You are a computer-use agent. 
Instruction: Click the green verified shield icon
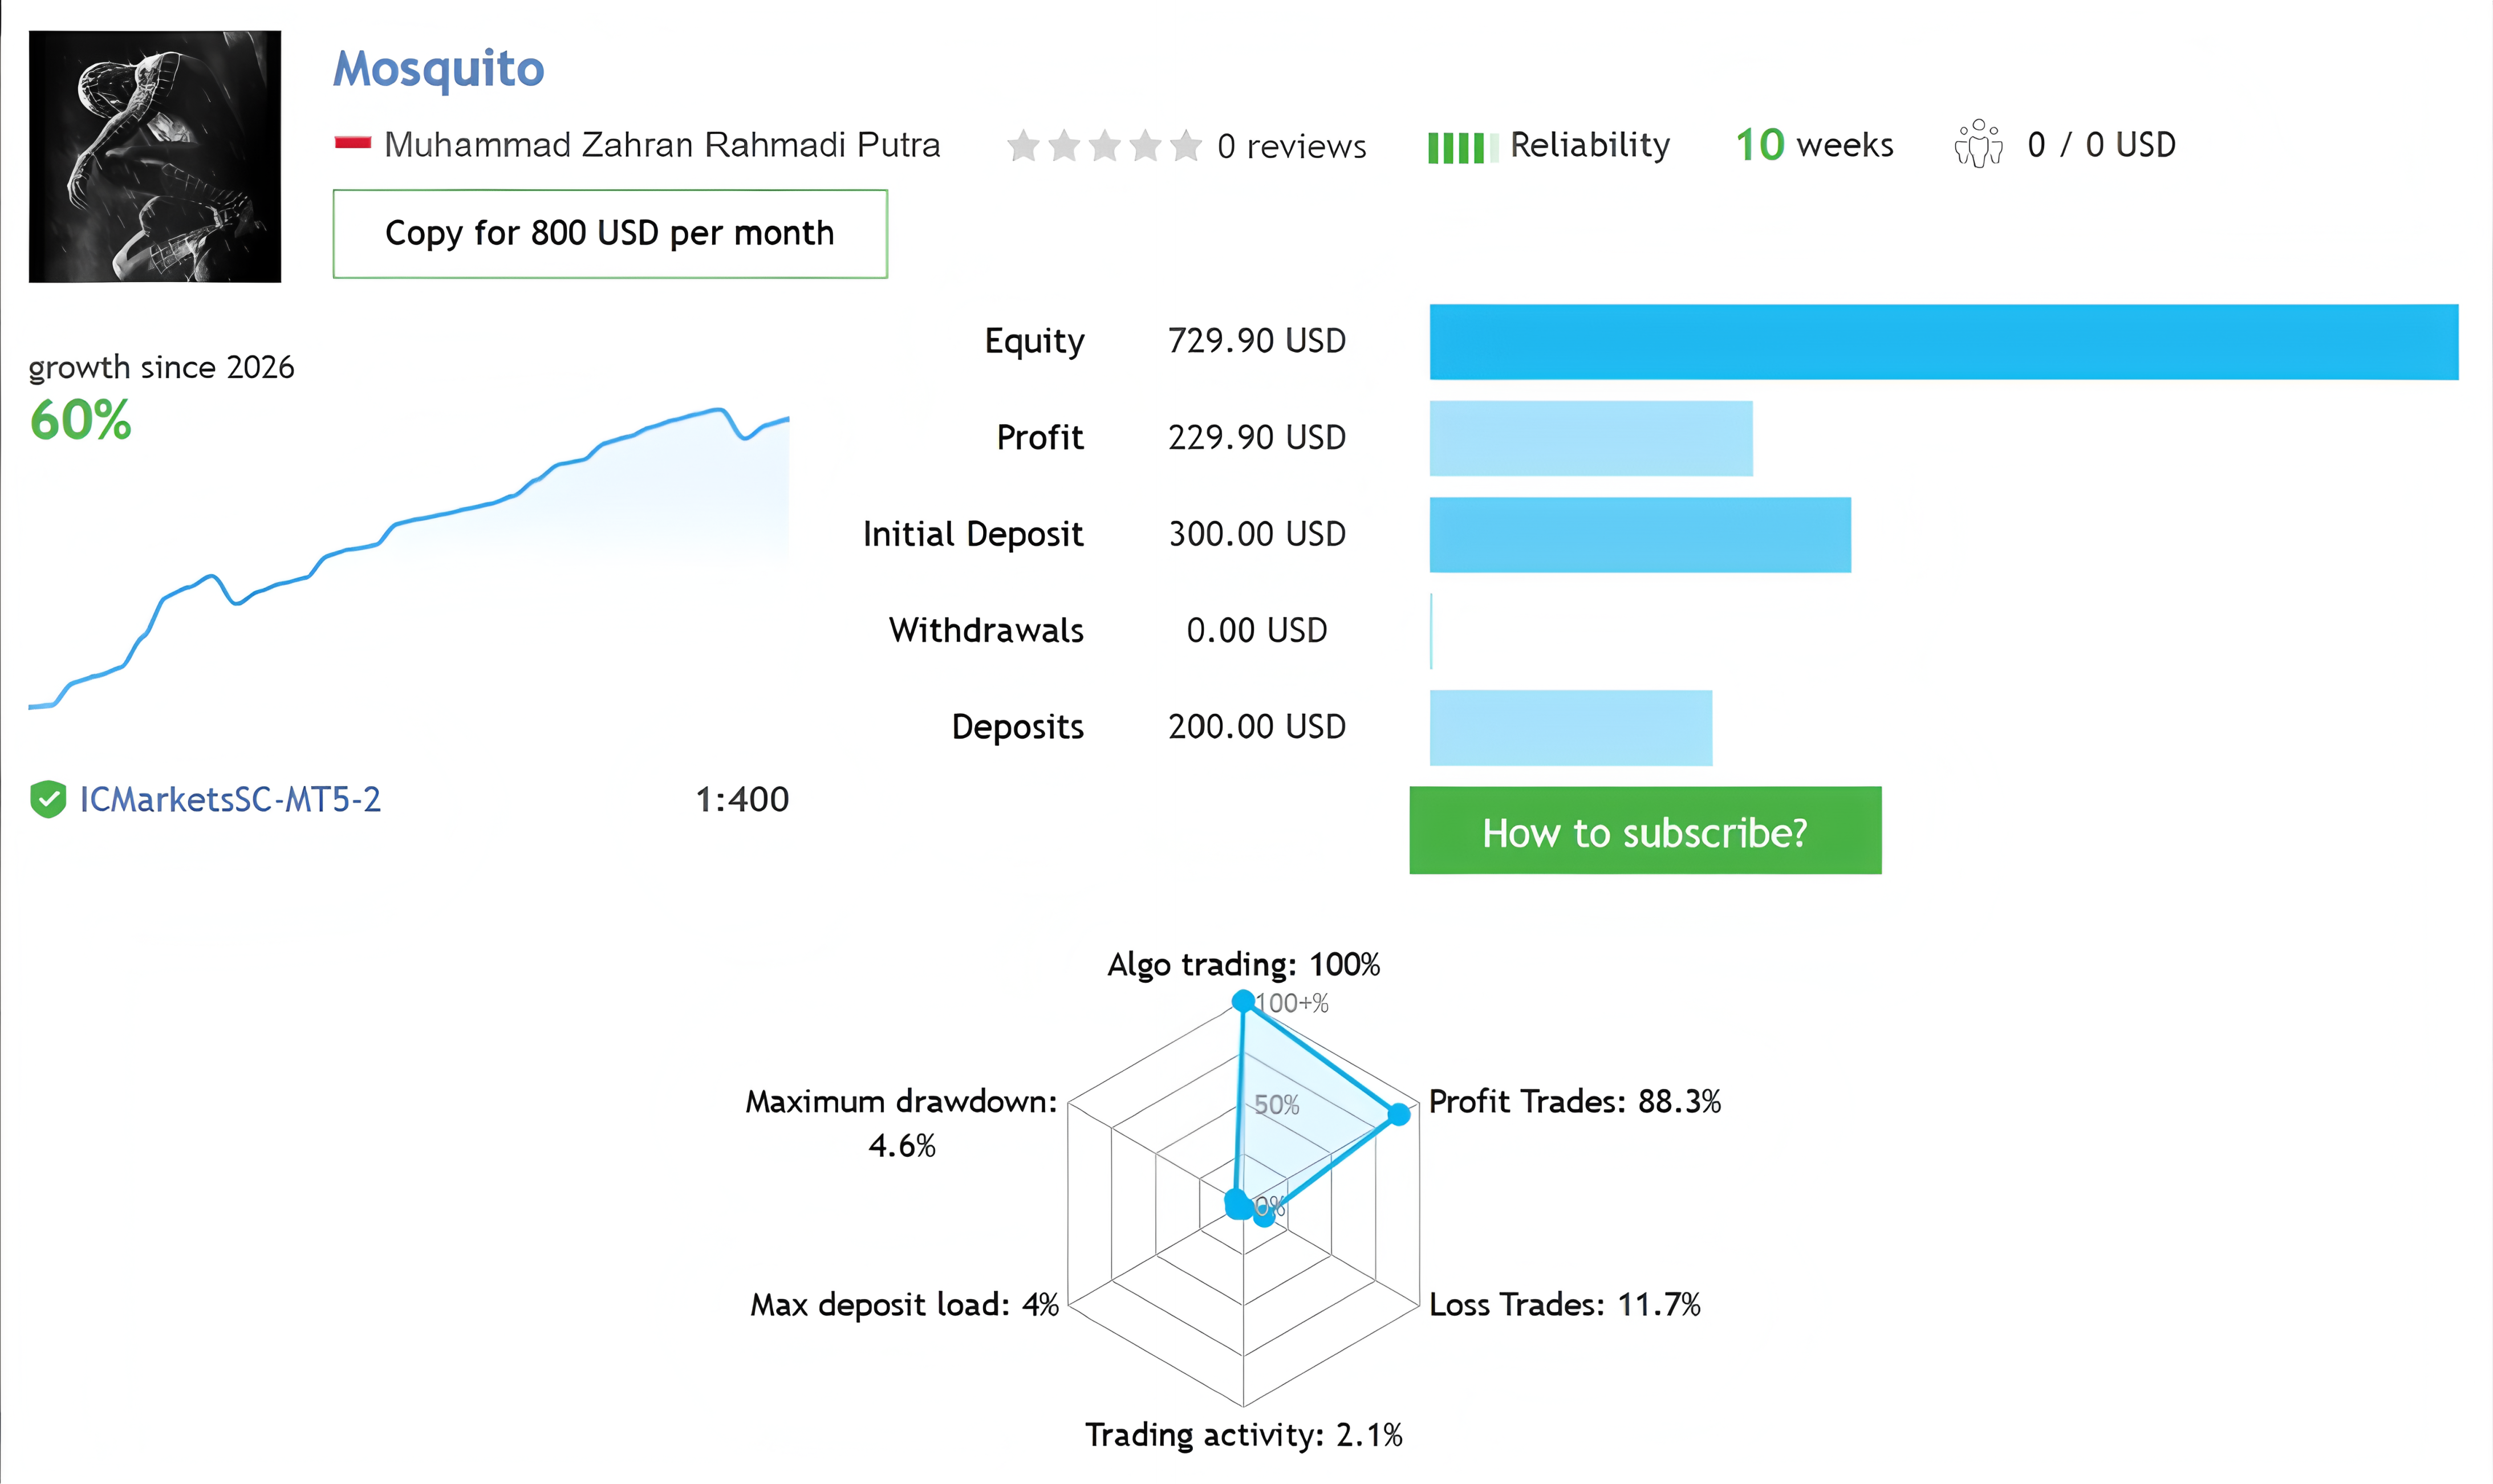48,799
